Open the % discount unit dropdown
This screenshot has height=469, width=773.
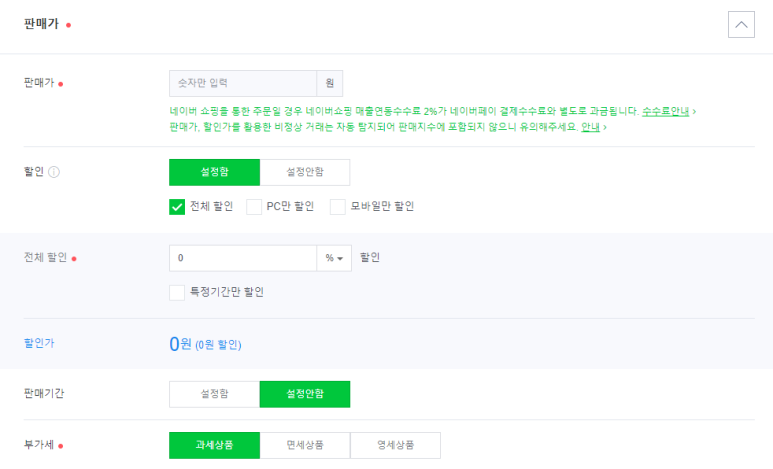334,258
